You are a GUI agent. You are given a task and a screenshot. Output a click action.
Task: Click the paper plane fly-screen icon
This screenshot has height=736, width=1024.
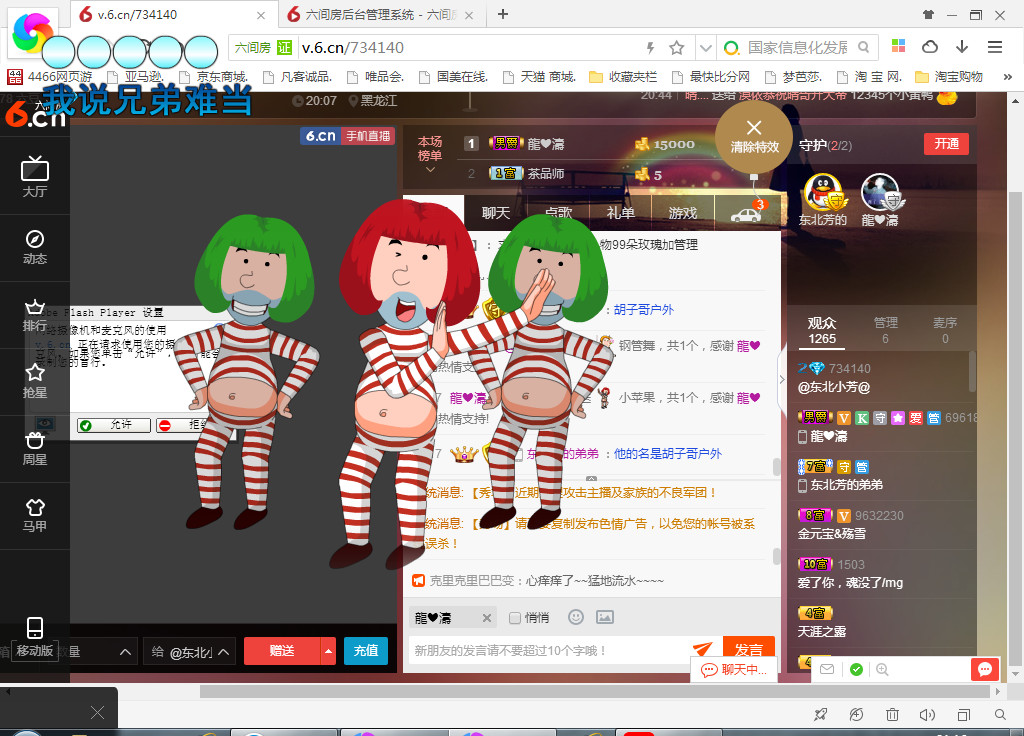point(703,648)
